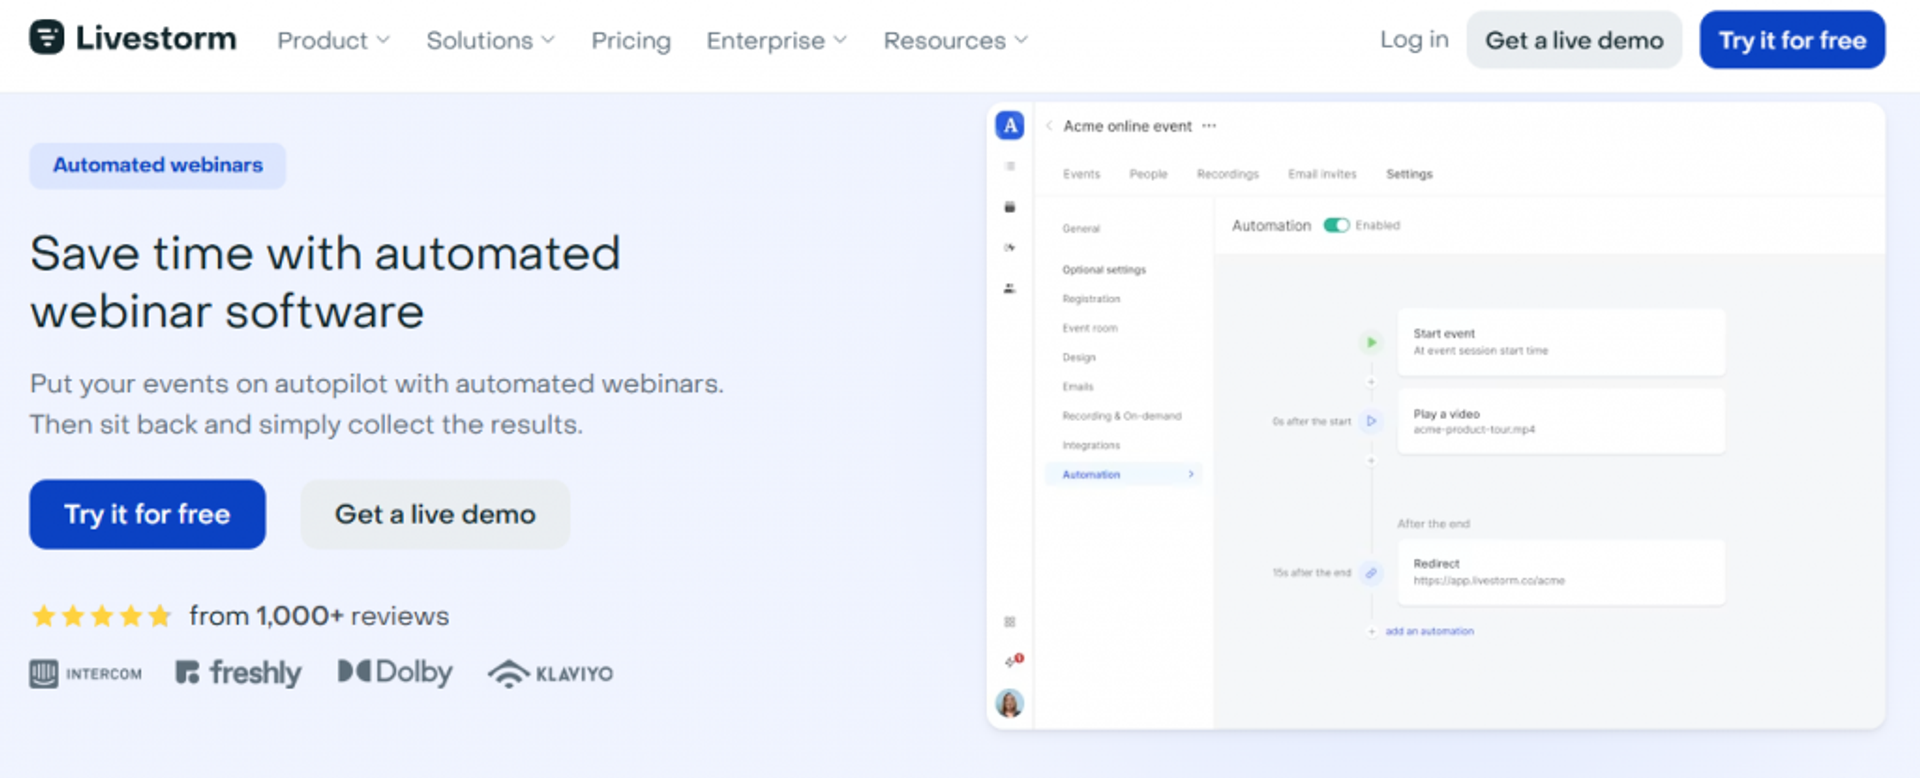Expand the Enterprise dropdown menu

[x=777, y=41]
